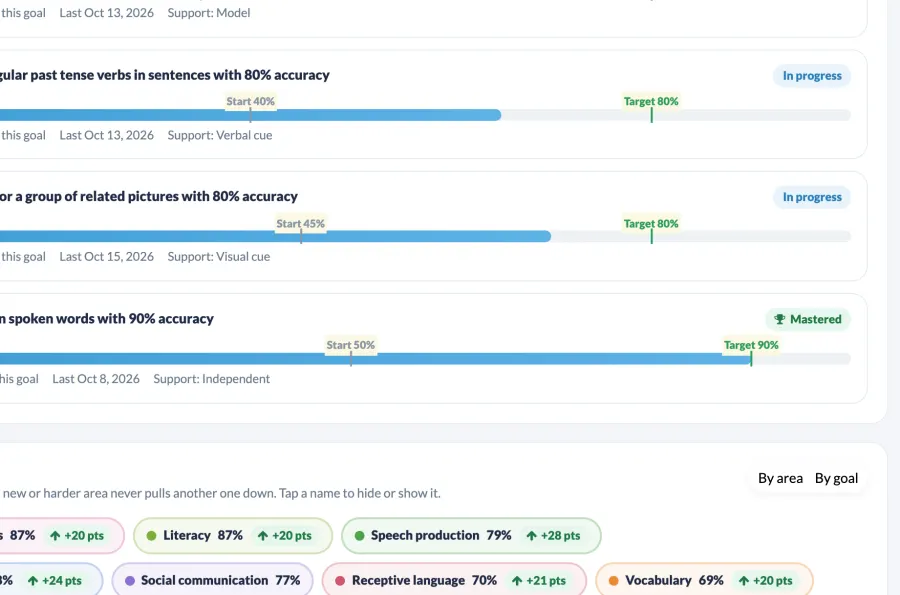The height and width of the screenshot is (595, 900).
Task: Click the Mastered status badge
Action: [808, 319]
